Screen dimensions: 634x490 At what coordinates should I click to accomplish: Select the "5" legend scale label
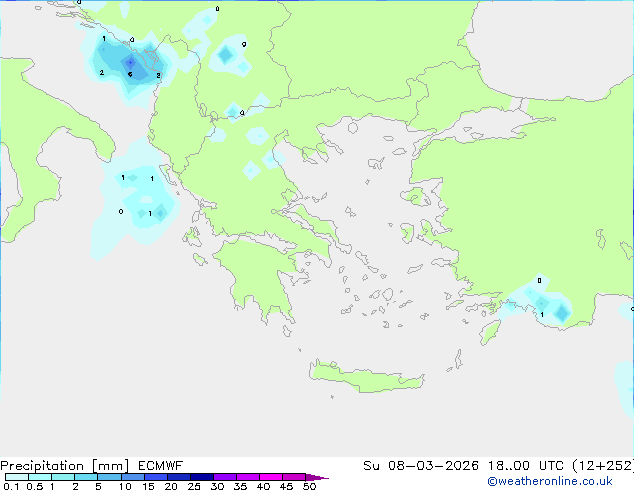click(98, 486)
